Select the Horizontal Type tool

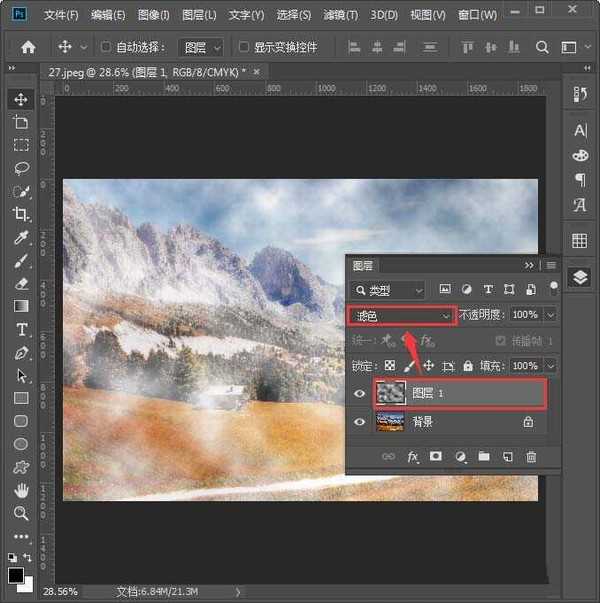(x=21, y=329)
